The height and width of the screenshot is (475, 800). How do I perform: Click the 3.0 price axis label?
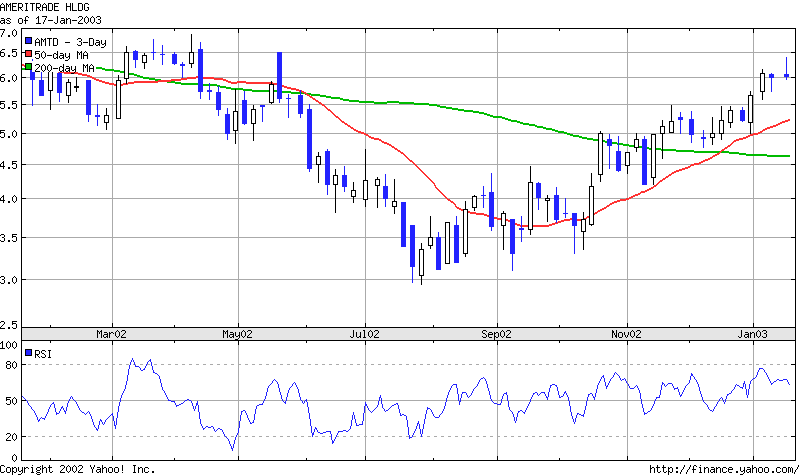pos(9,280)
